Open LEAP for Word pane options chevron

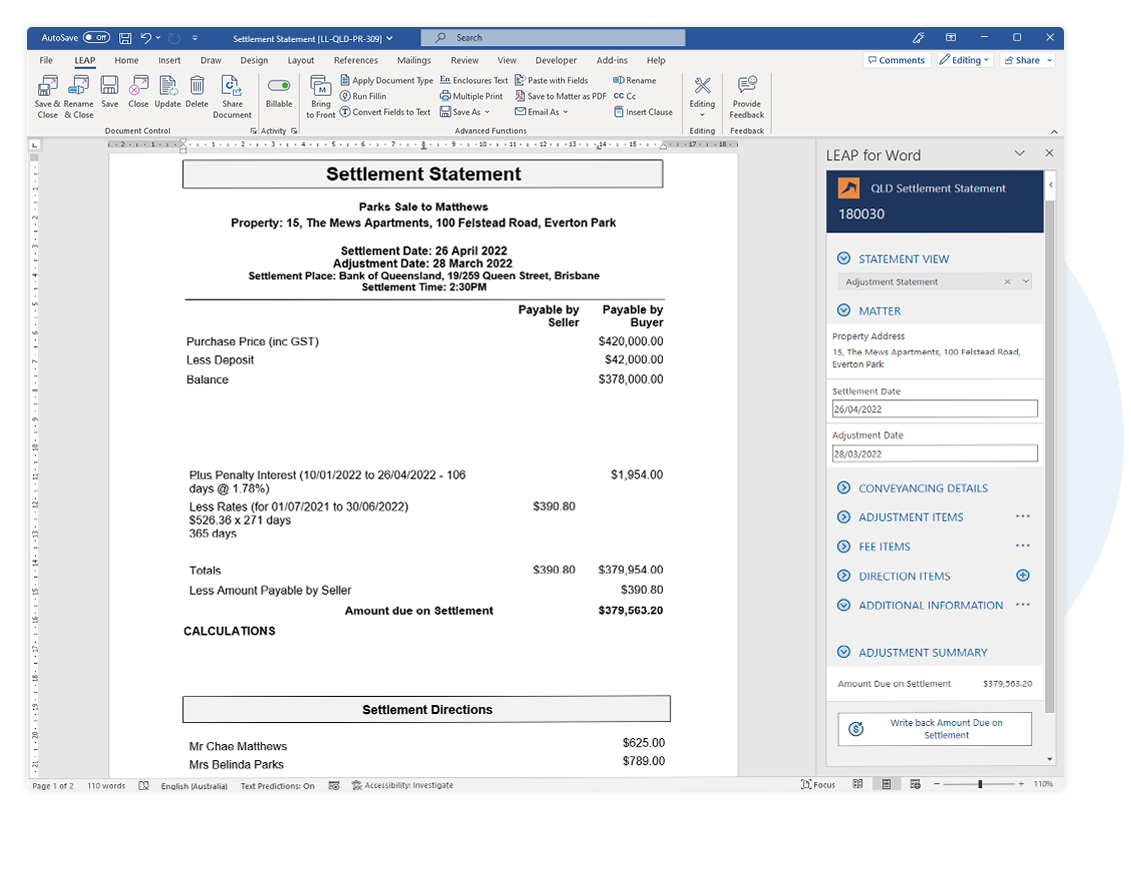tap(1019, 153)
